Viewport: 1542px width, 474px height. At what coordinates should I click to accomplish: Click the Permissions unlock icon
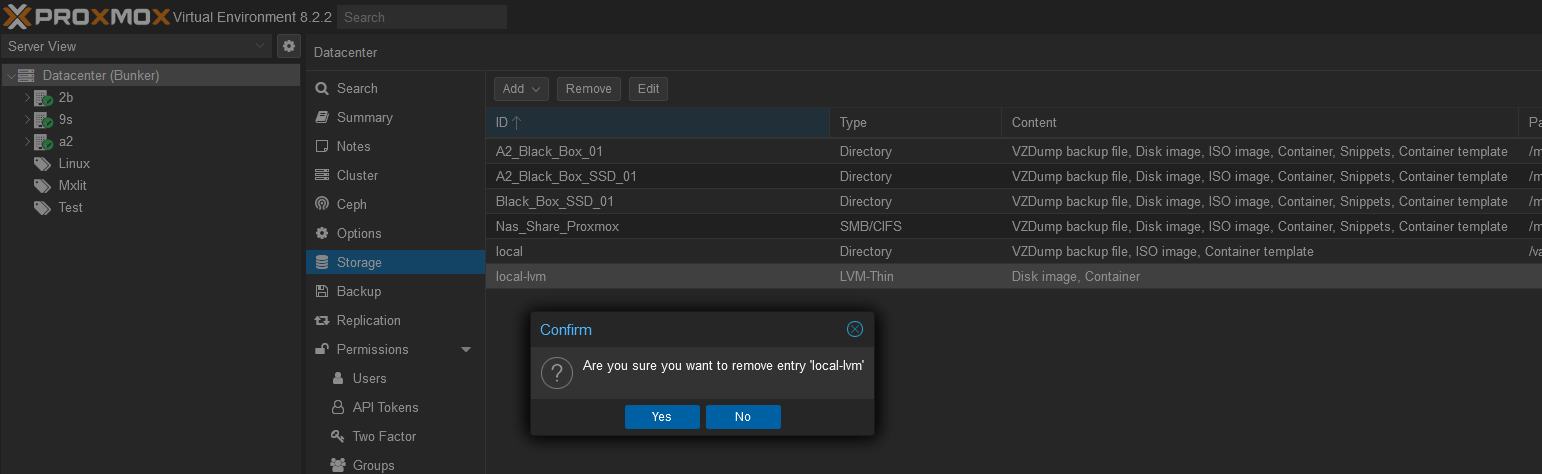click(322, 349)
